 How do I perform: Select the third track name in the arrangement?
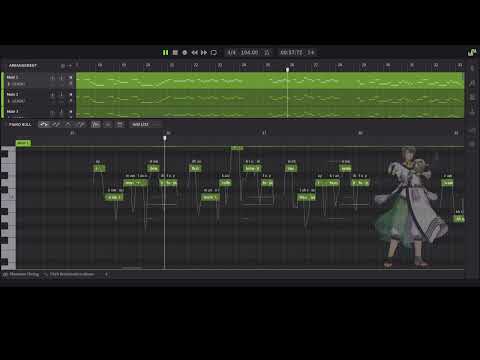pos(12,111)
